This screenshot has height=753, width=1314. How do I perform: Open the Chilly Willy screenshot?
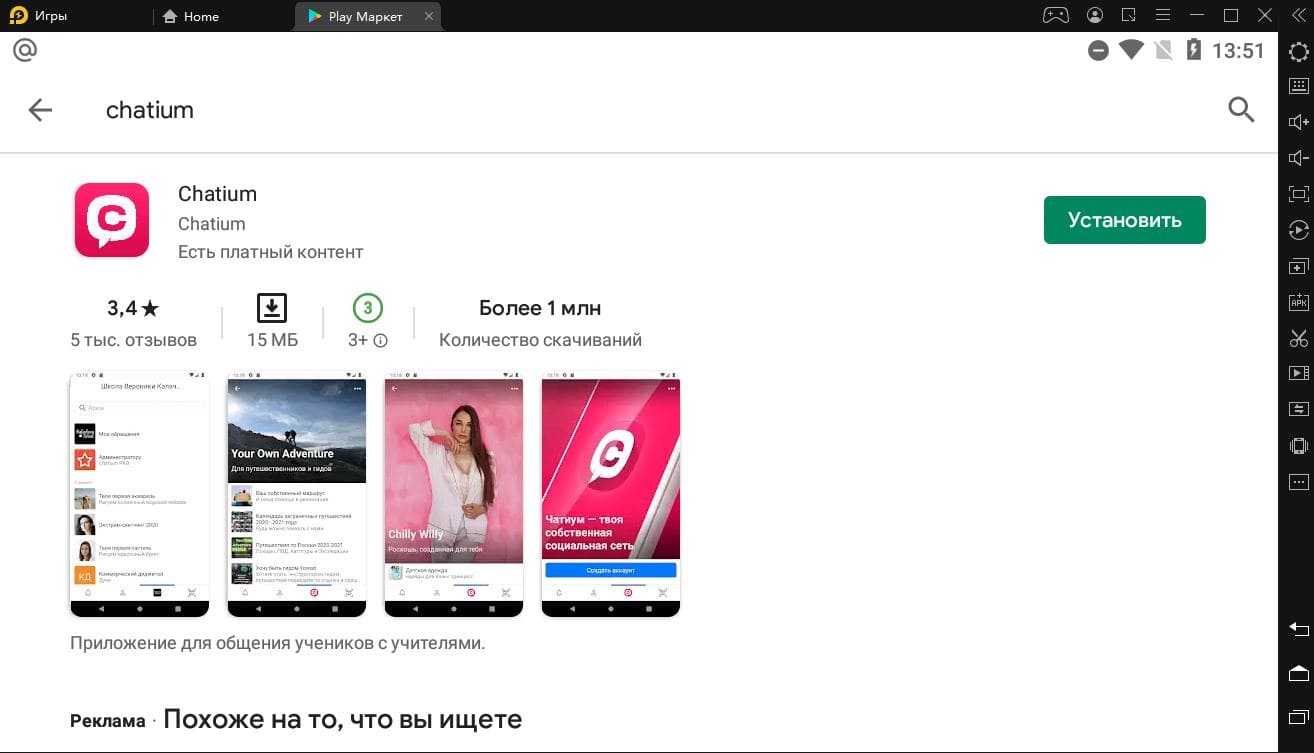pos(454,494)
